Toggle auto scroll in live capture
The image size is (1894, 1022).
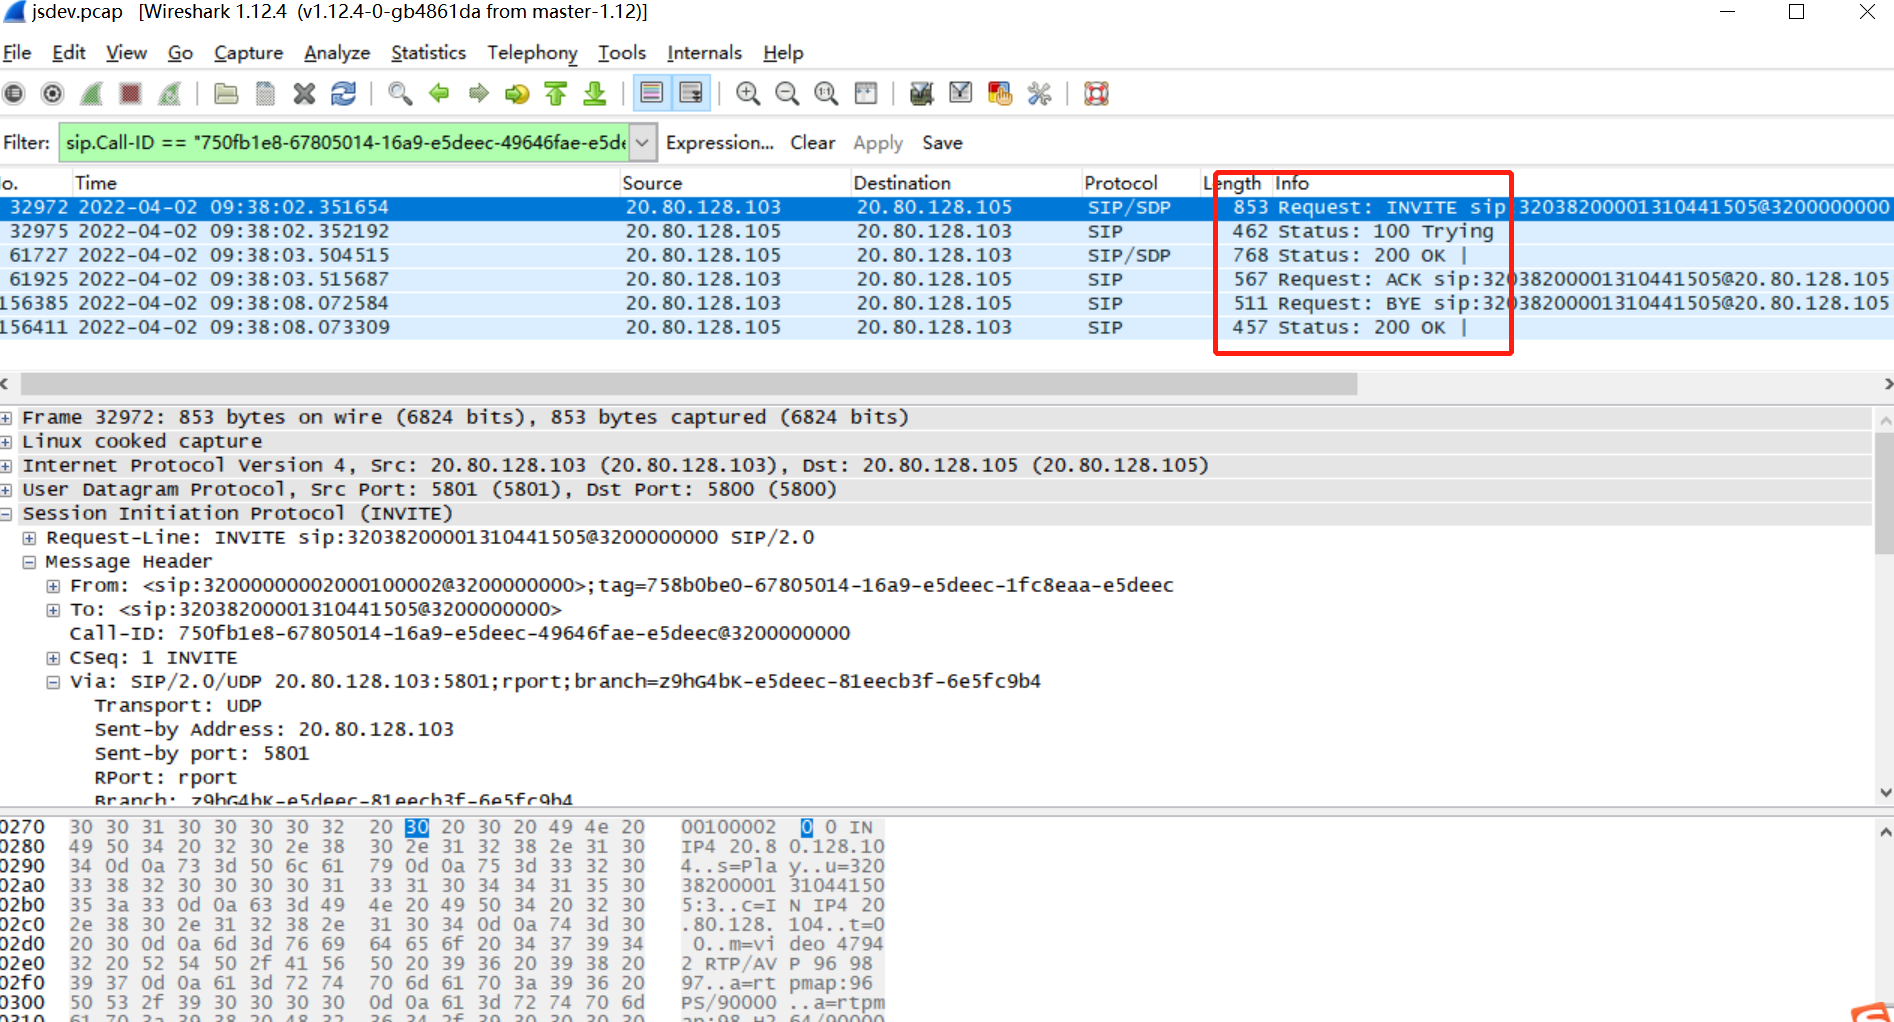tap(691, 94)
